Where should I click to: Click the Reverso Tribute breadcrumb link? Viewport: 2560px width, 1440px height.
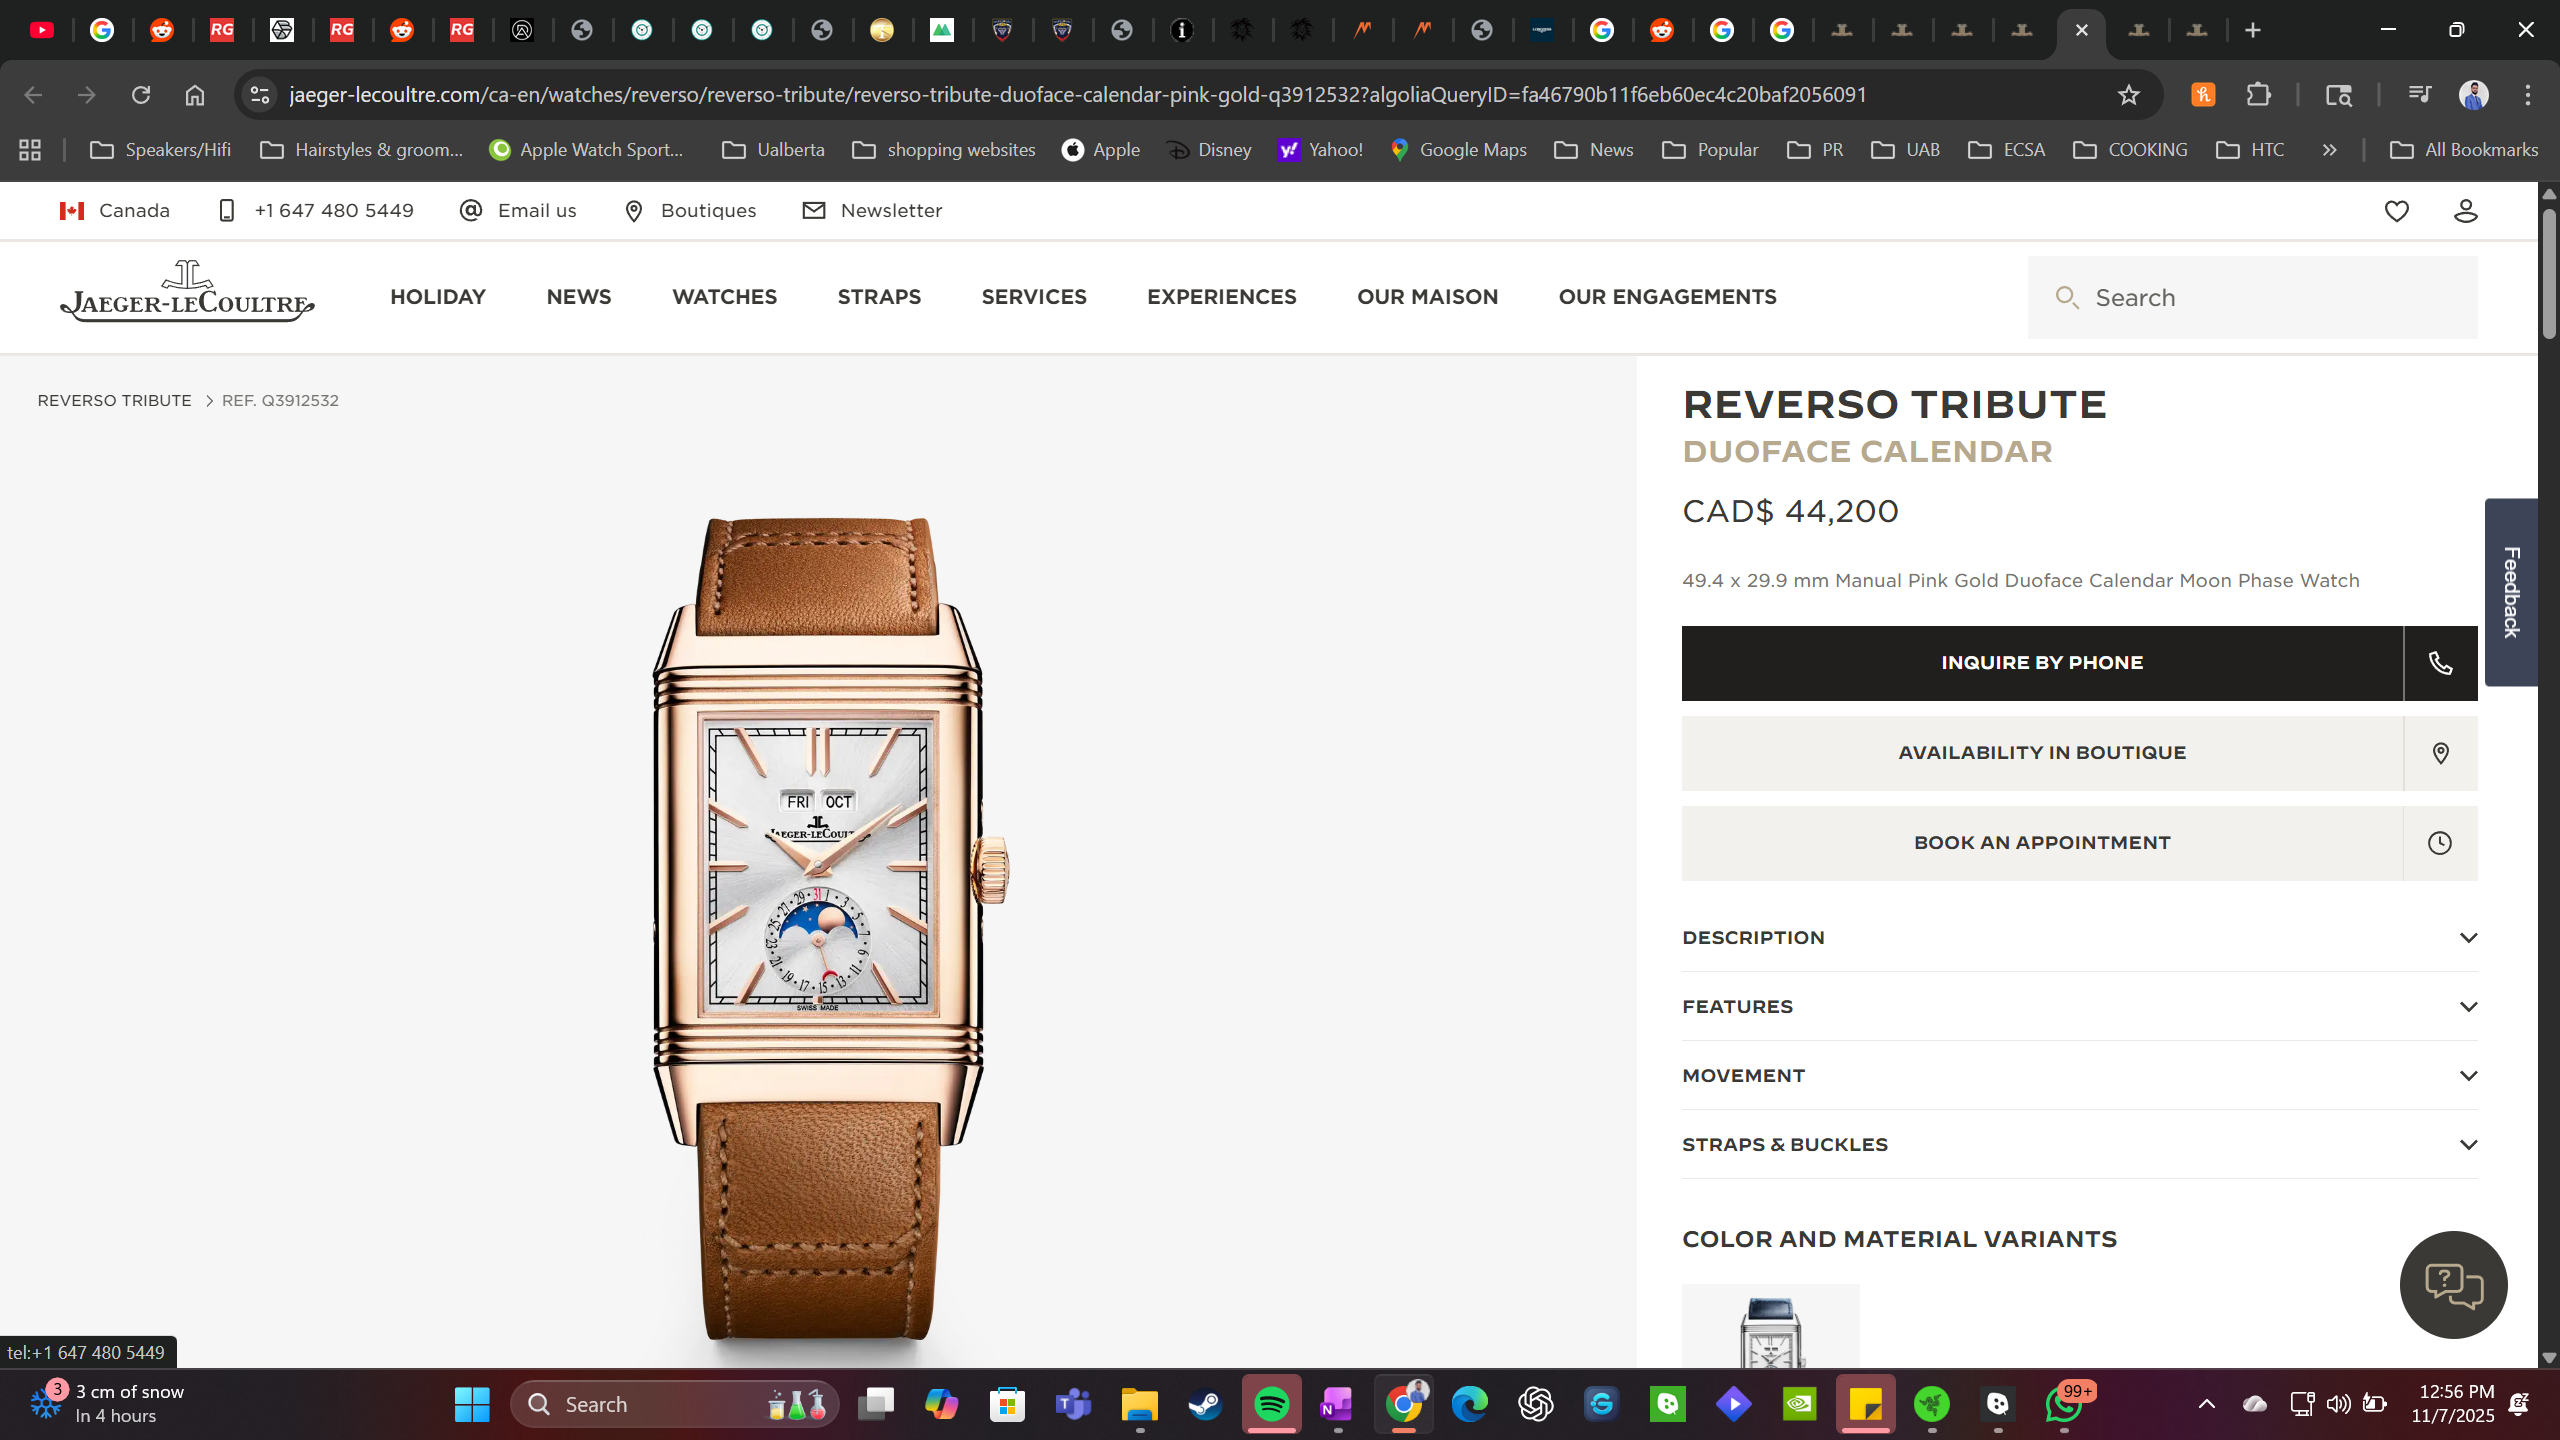[x=114, y=401]
